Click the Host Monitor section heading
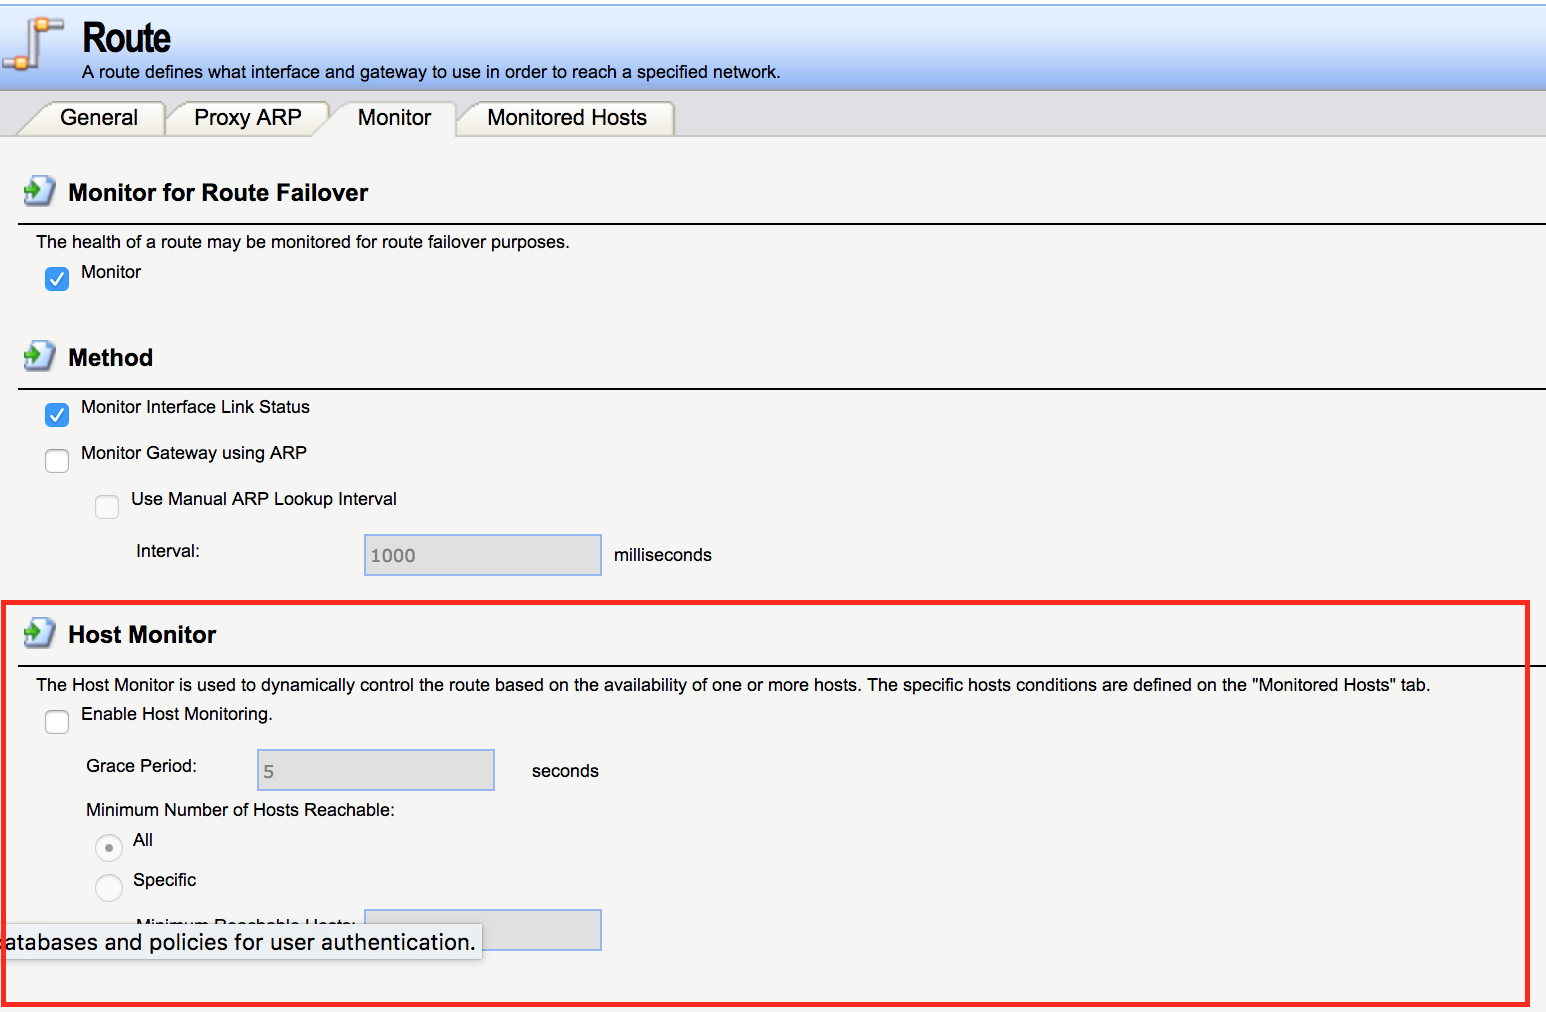 [x=142, y=635]
